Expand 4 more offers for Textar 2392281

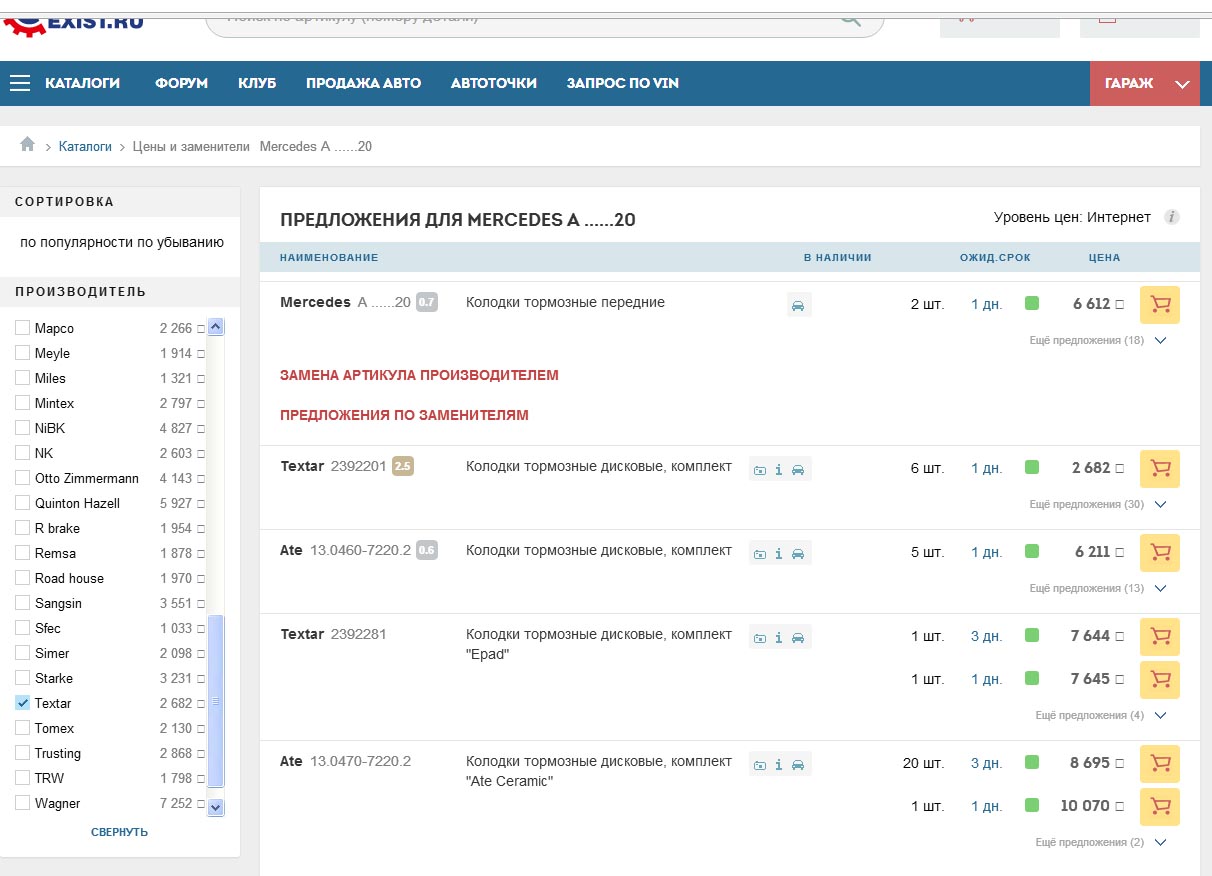pos(1101,715)
